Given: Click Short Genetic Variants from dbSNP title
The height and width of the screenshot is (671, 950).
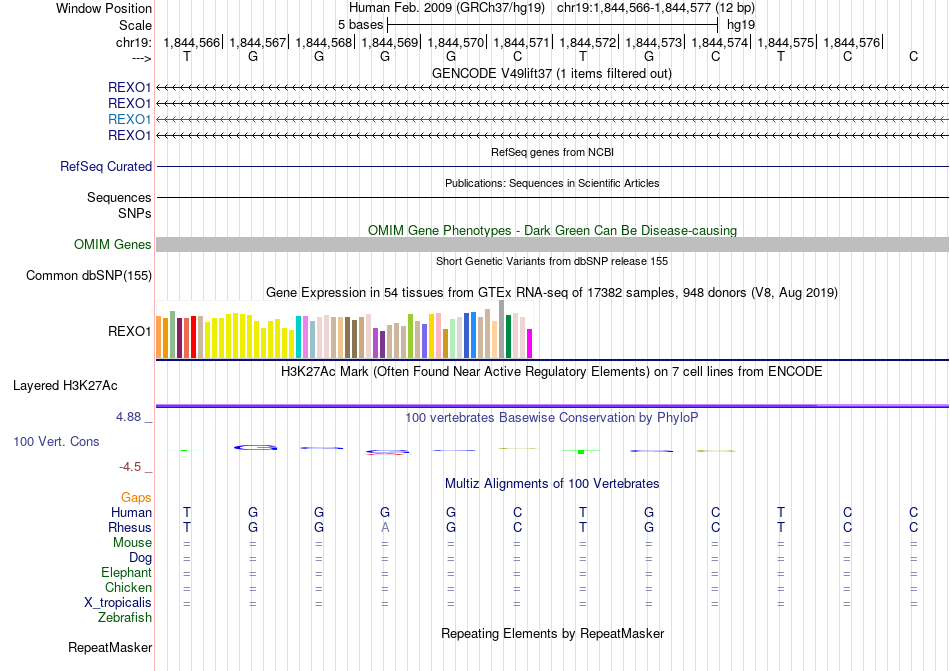Looking at the screenshot, I should point(552,261).
